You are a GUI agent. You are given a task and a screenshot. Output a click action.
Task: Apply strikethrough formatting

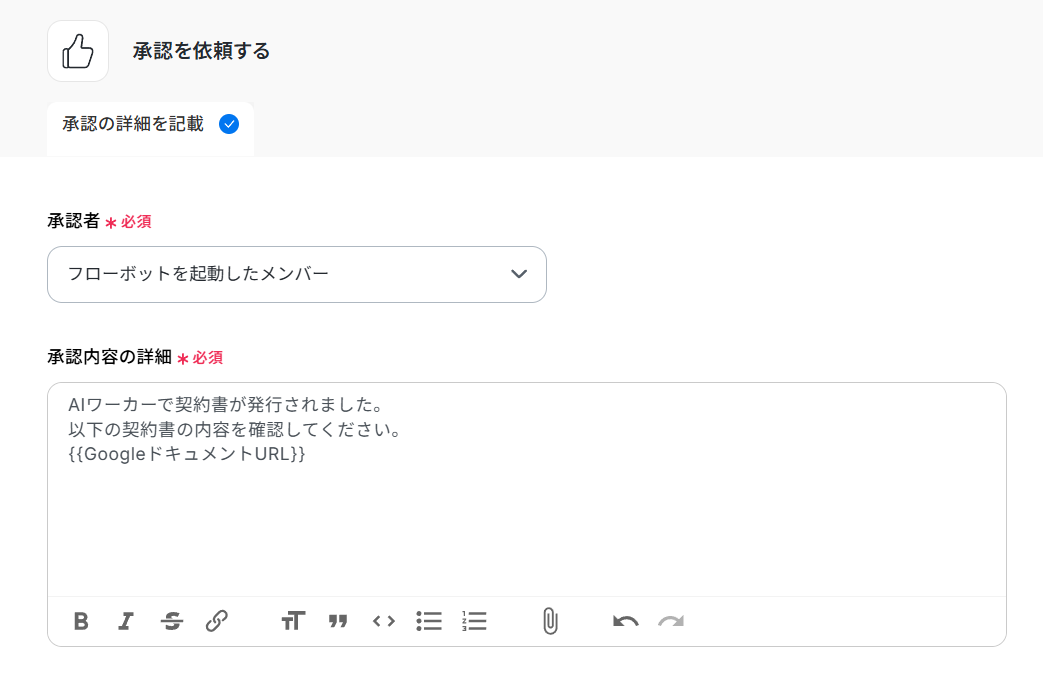172,621
